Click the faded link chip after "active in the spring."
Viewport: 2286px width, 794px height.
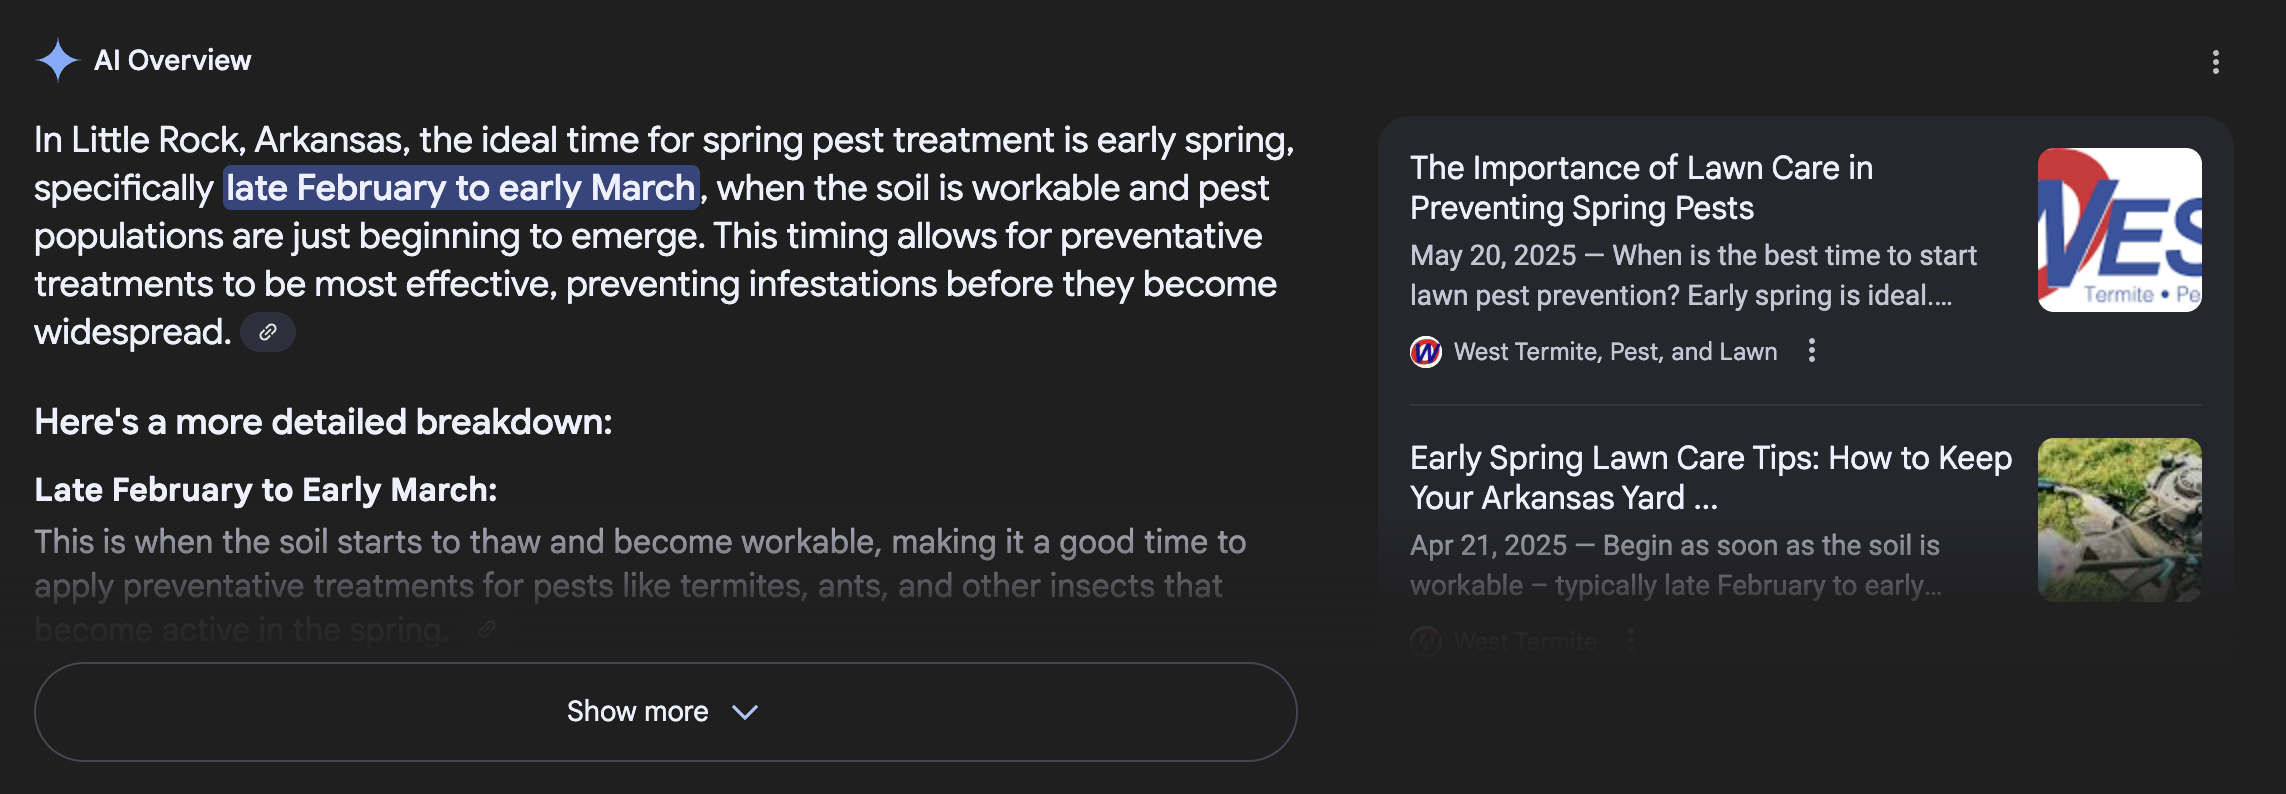coord(487,629)
